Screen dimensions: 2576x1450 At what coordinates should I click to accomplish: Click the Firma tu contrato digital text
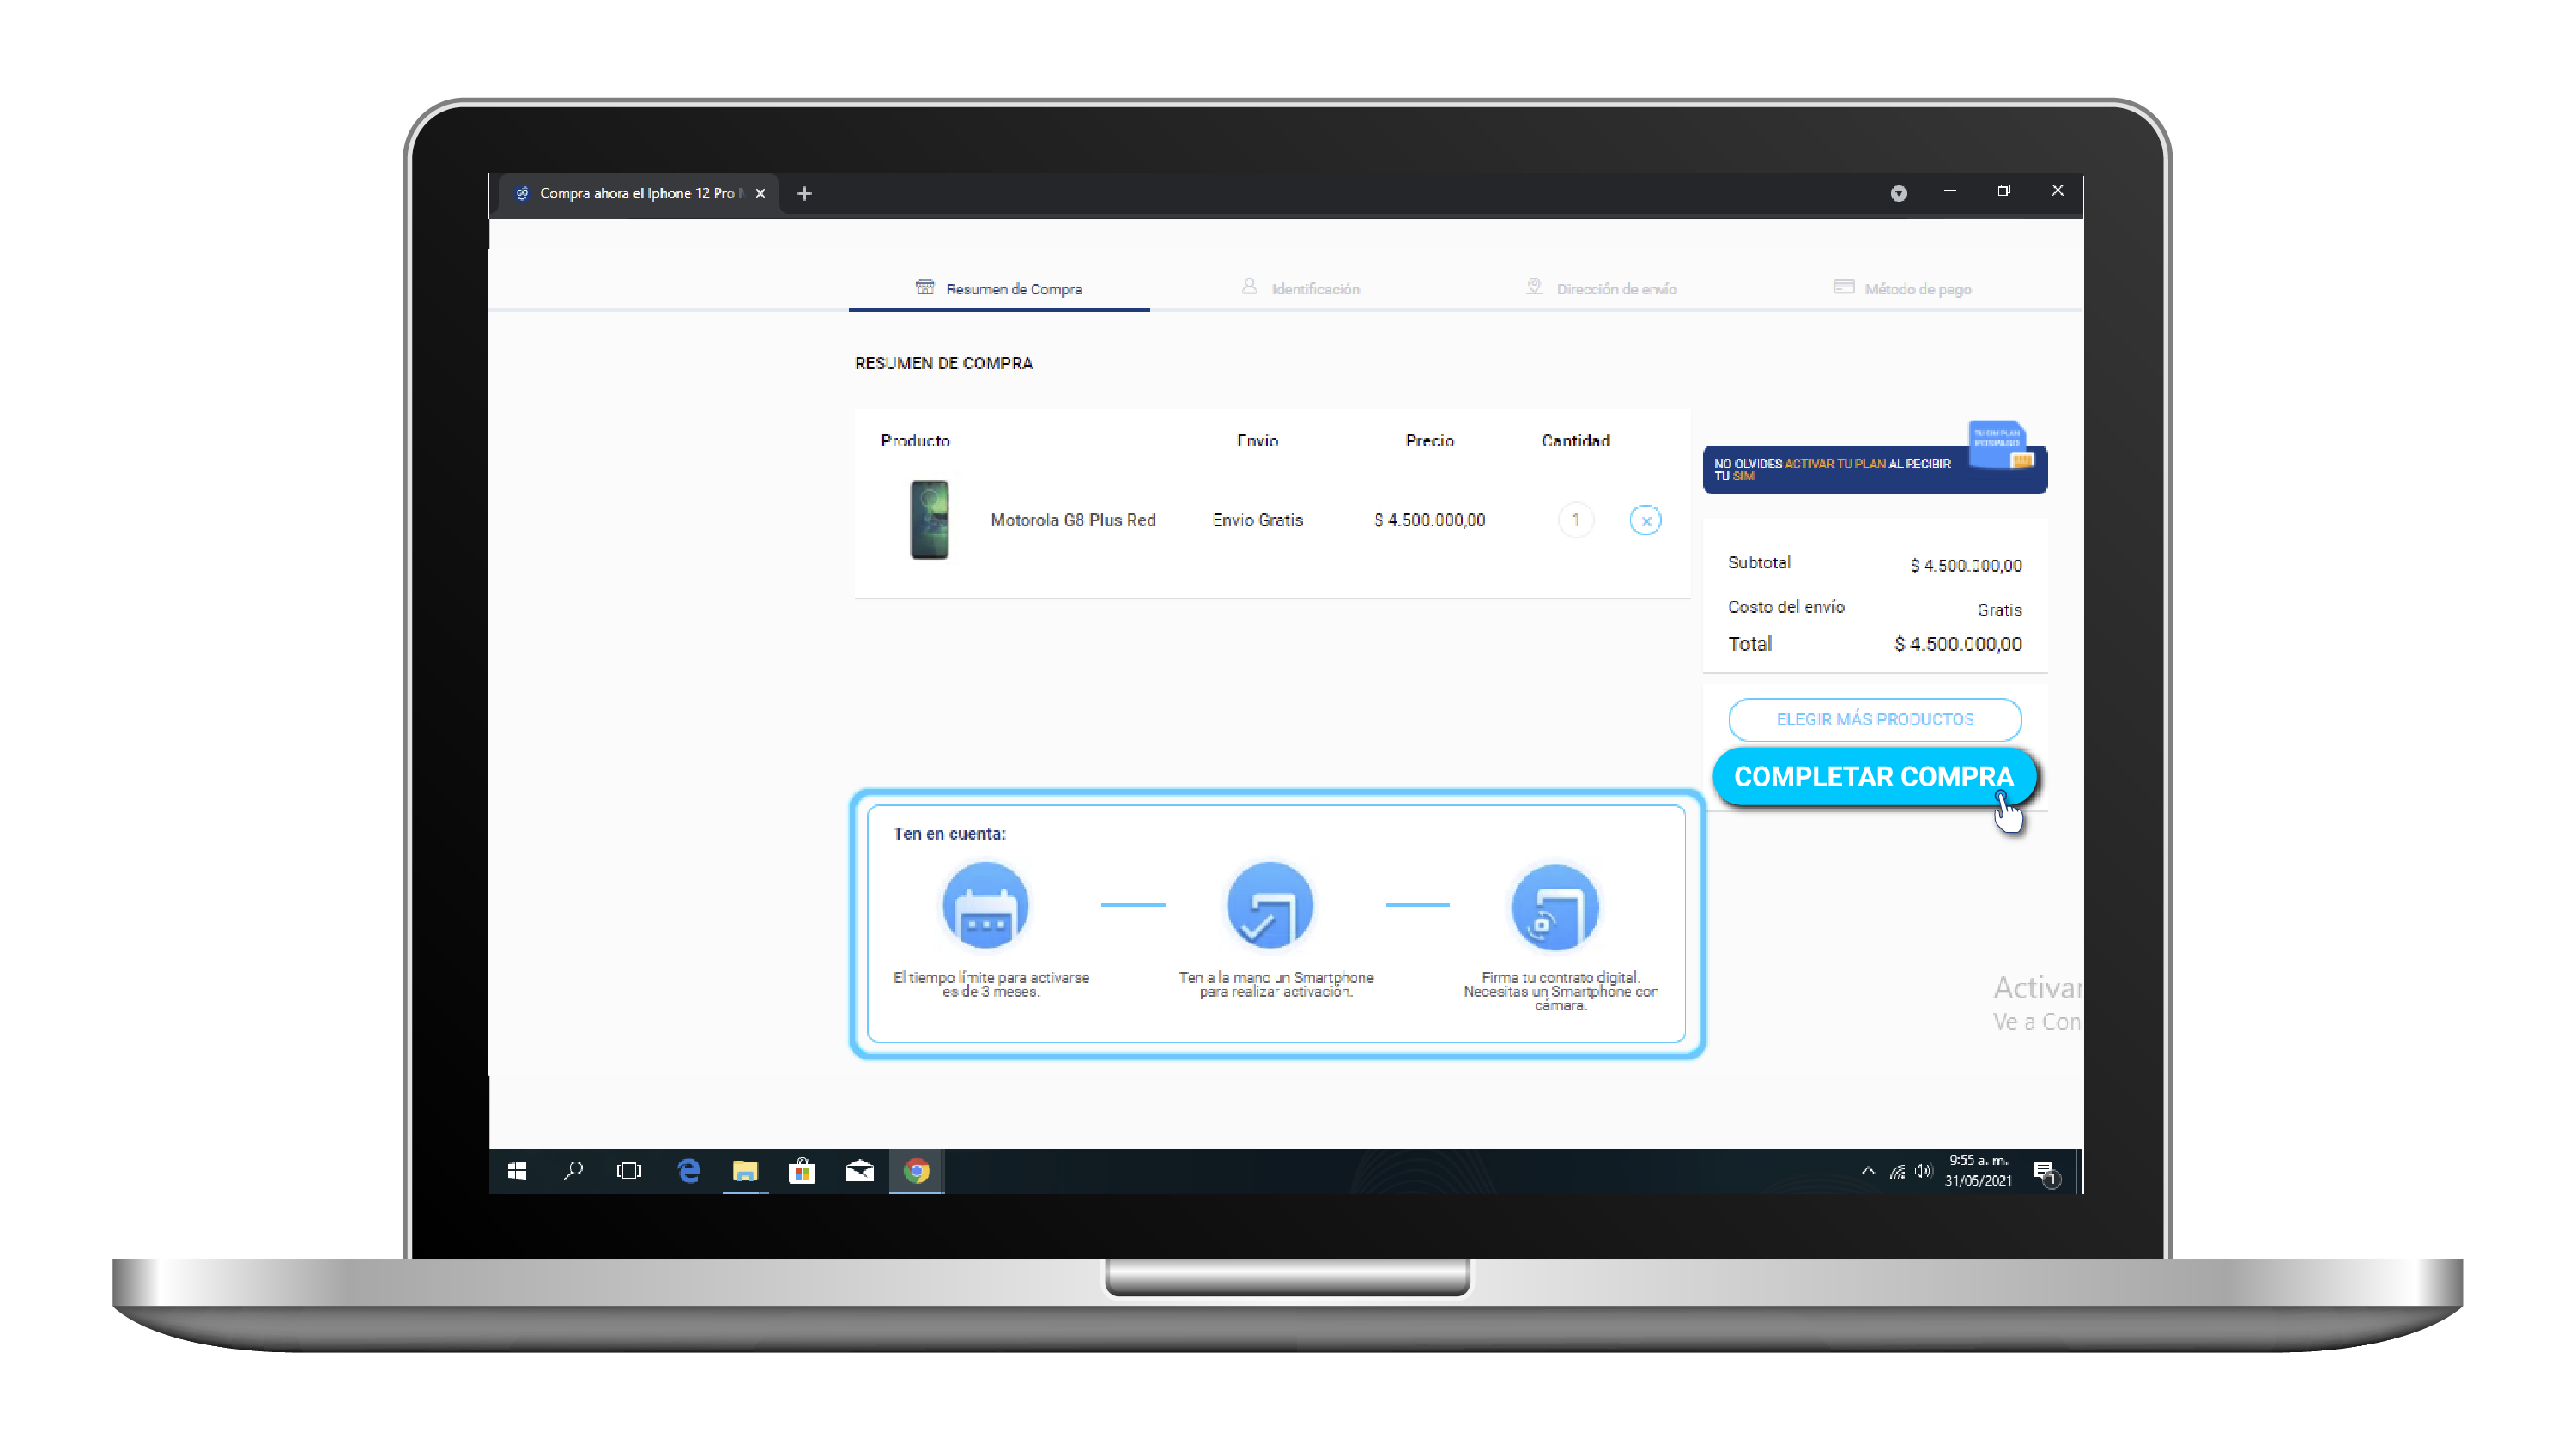tap(1560, 991)
